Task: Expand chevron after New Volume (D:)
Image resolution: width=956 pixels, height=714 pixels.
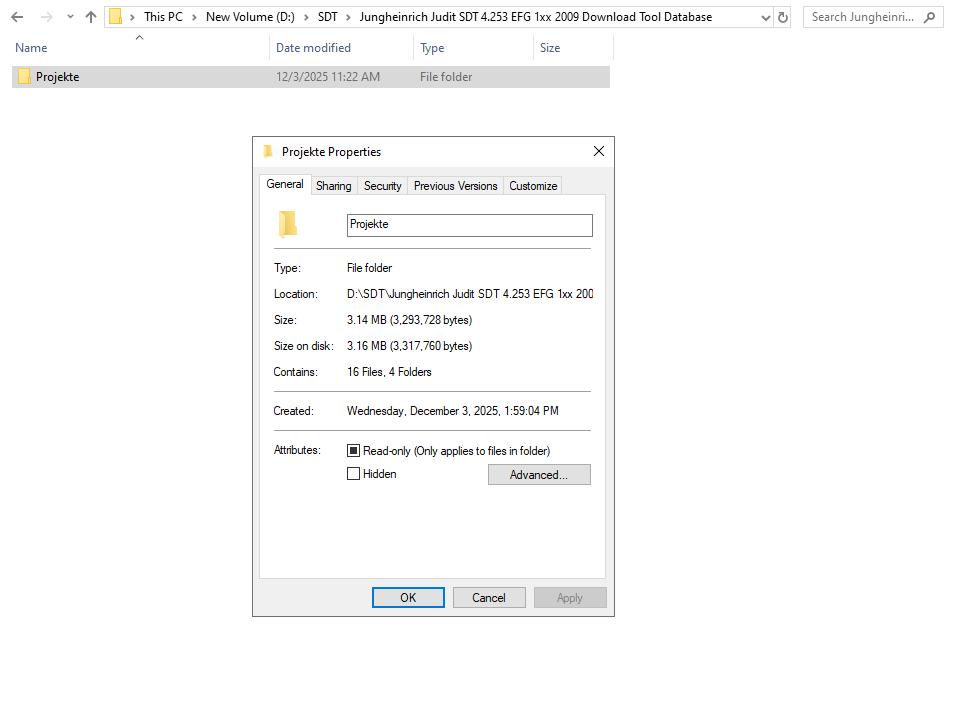Action: [x=306, y=17]
